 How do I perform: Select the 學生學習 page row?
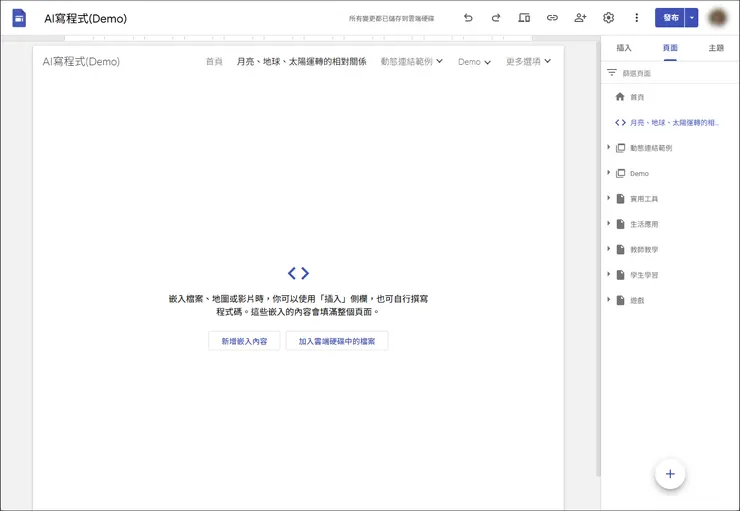(x=669, y=275)
